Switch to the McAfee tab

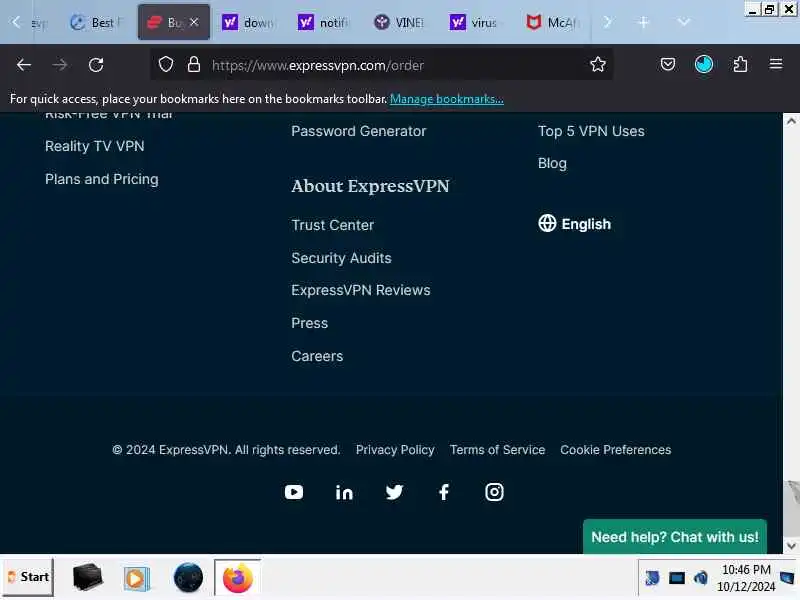[554, 22]
